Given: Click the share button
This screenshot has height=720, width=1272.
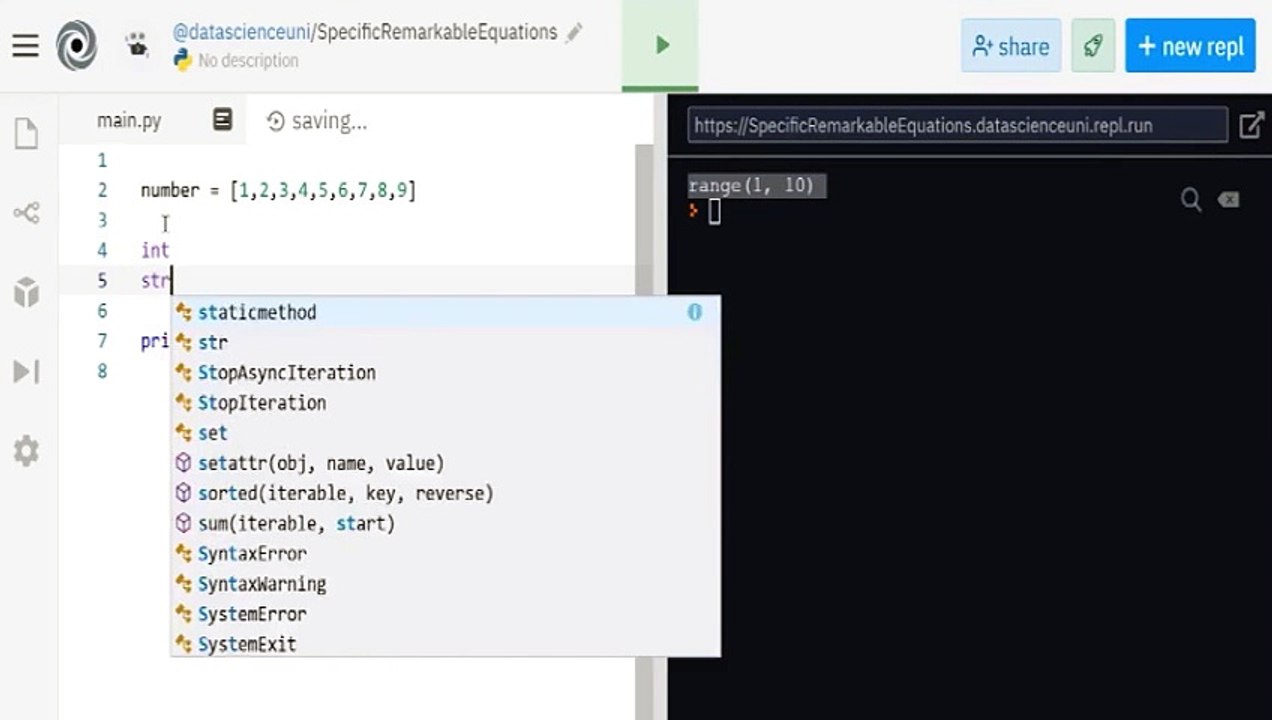Looking at the screenshot, I should click(1011, 46).
